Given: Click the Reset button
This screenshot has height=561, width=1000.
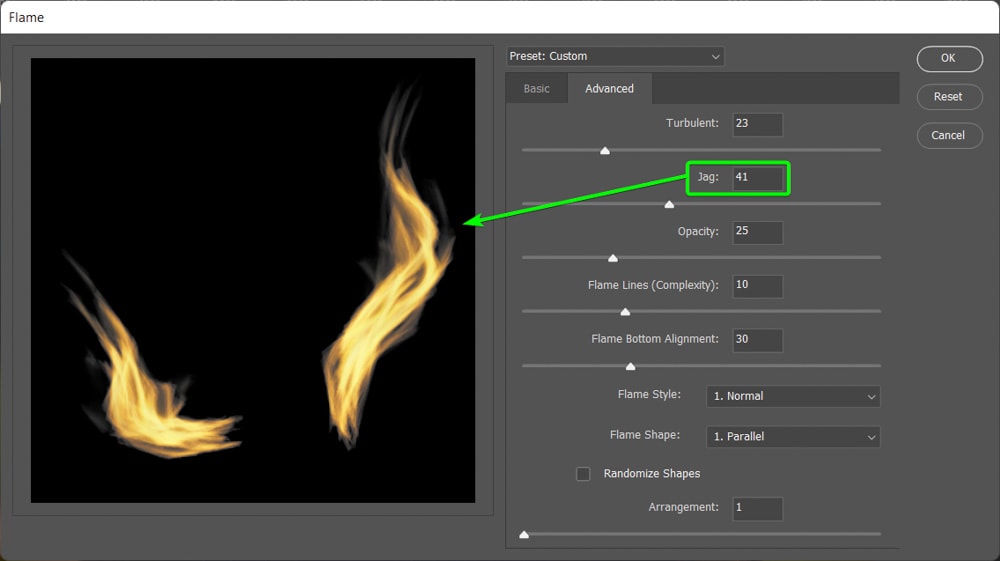Looking at the screenshot, I should point(949,97).
